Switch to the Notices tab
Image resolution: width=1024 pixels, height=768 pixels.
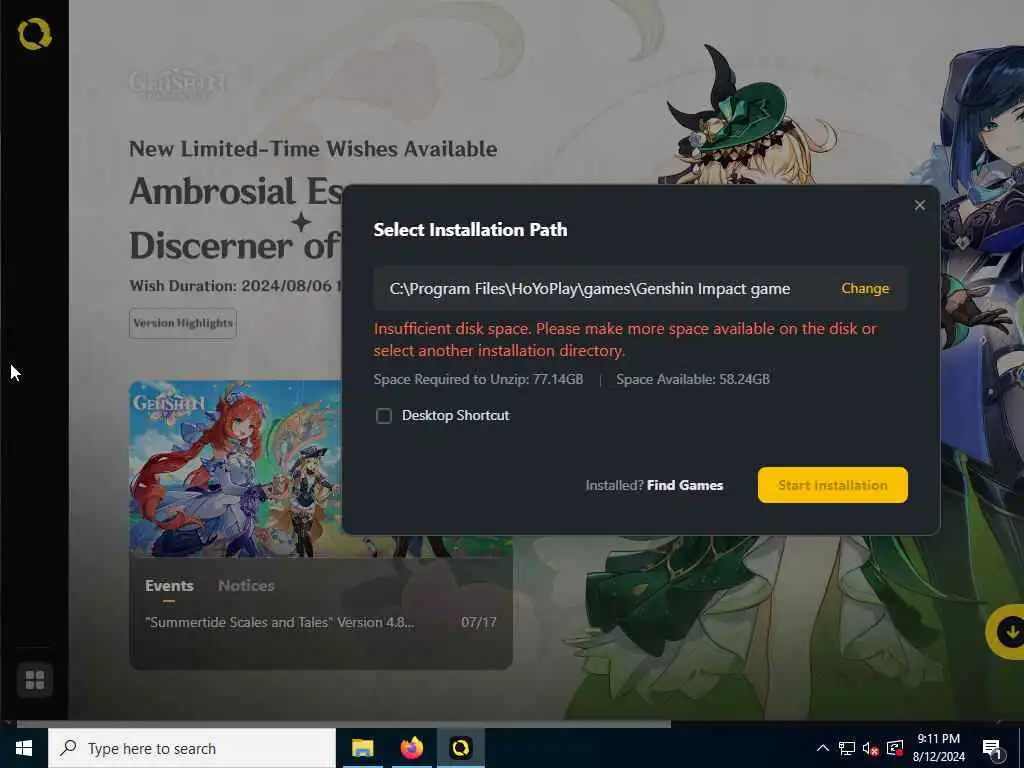[x=246, y=585]
